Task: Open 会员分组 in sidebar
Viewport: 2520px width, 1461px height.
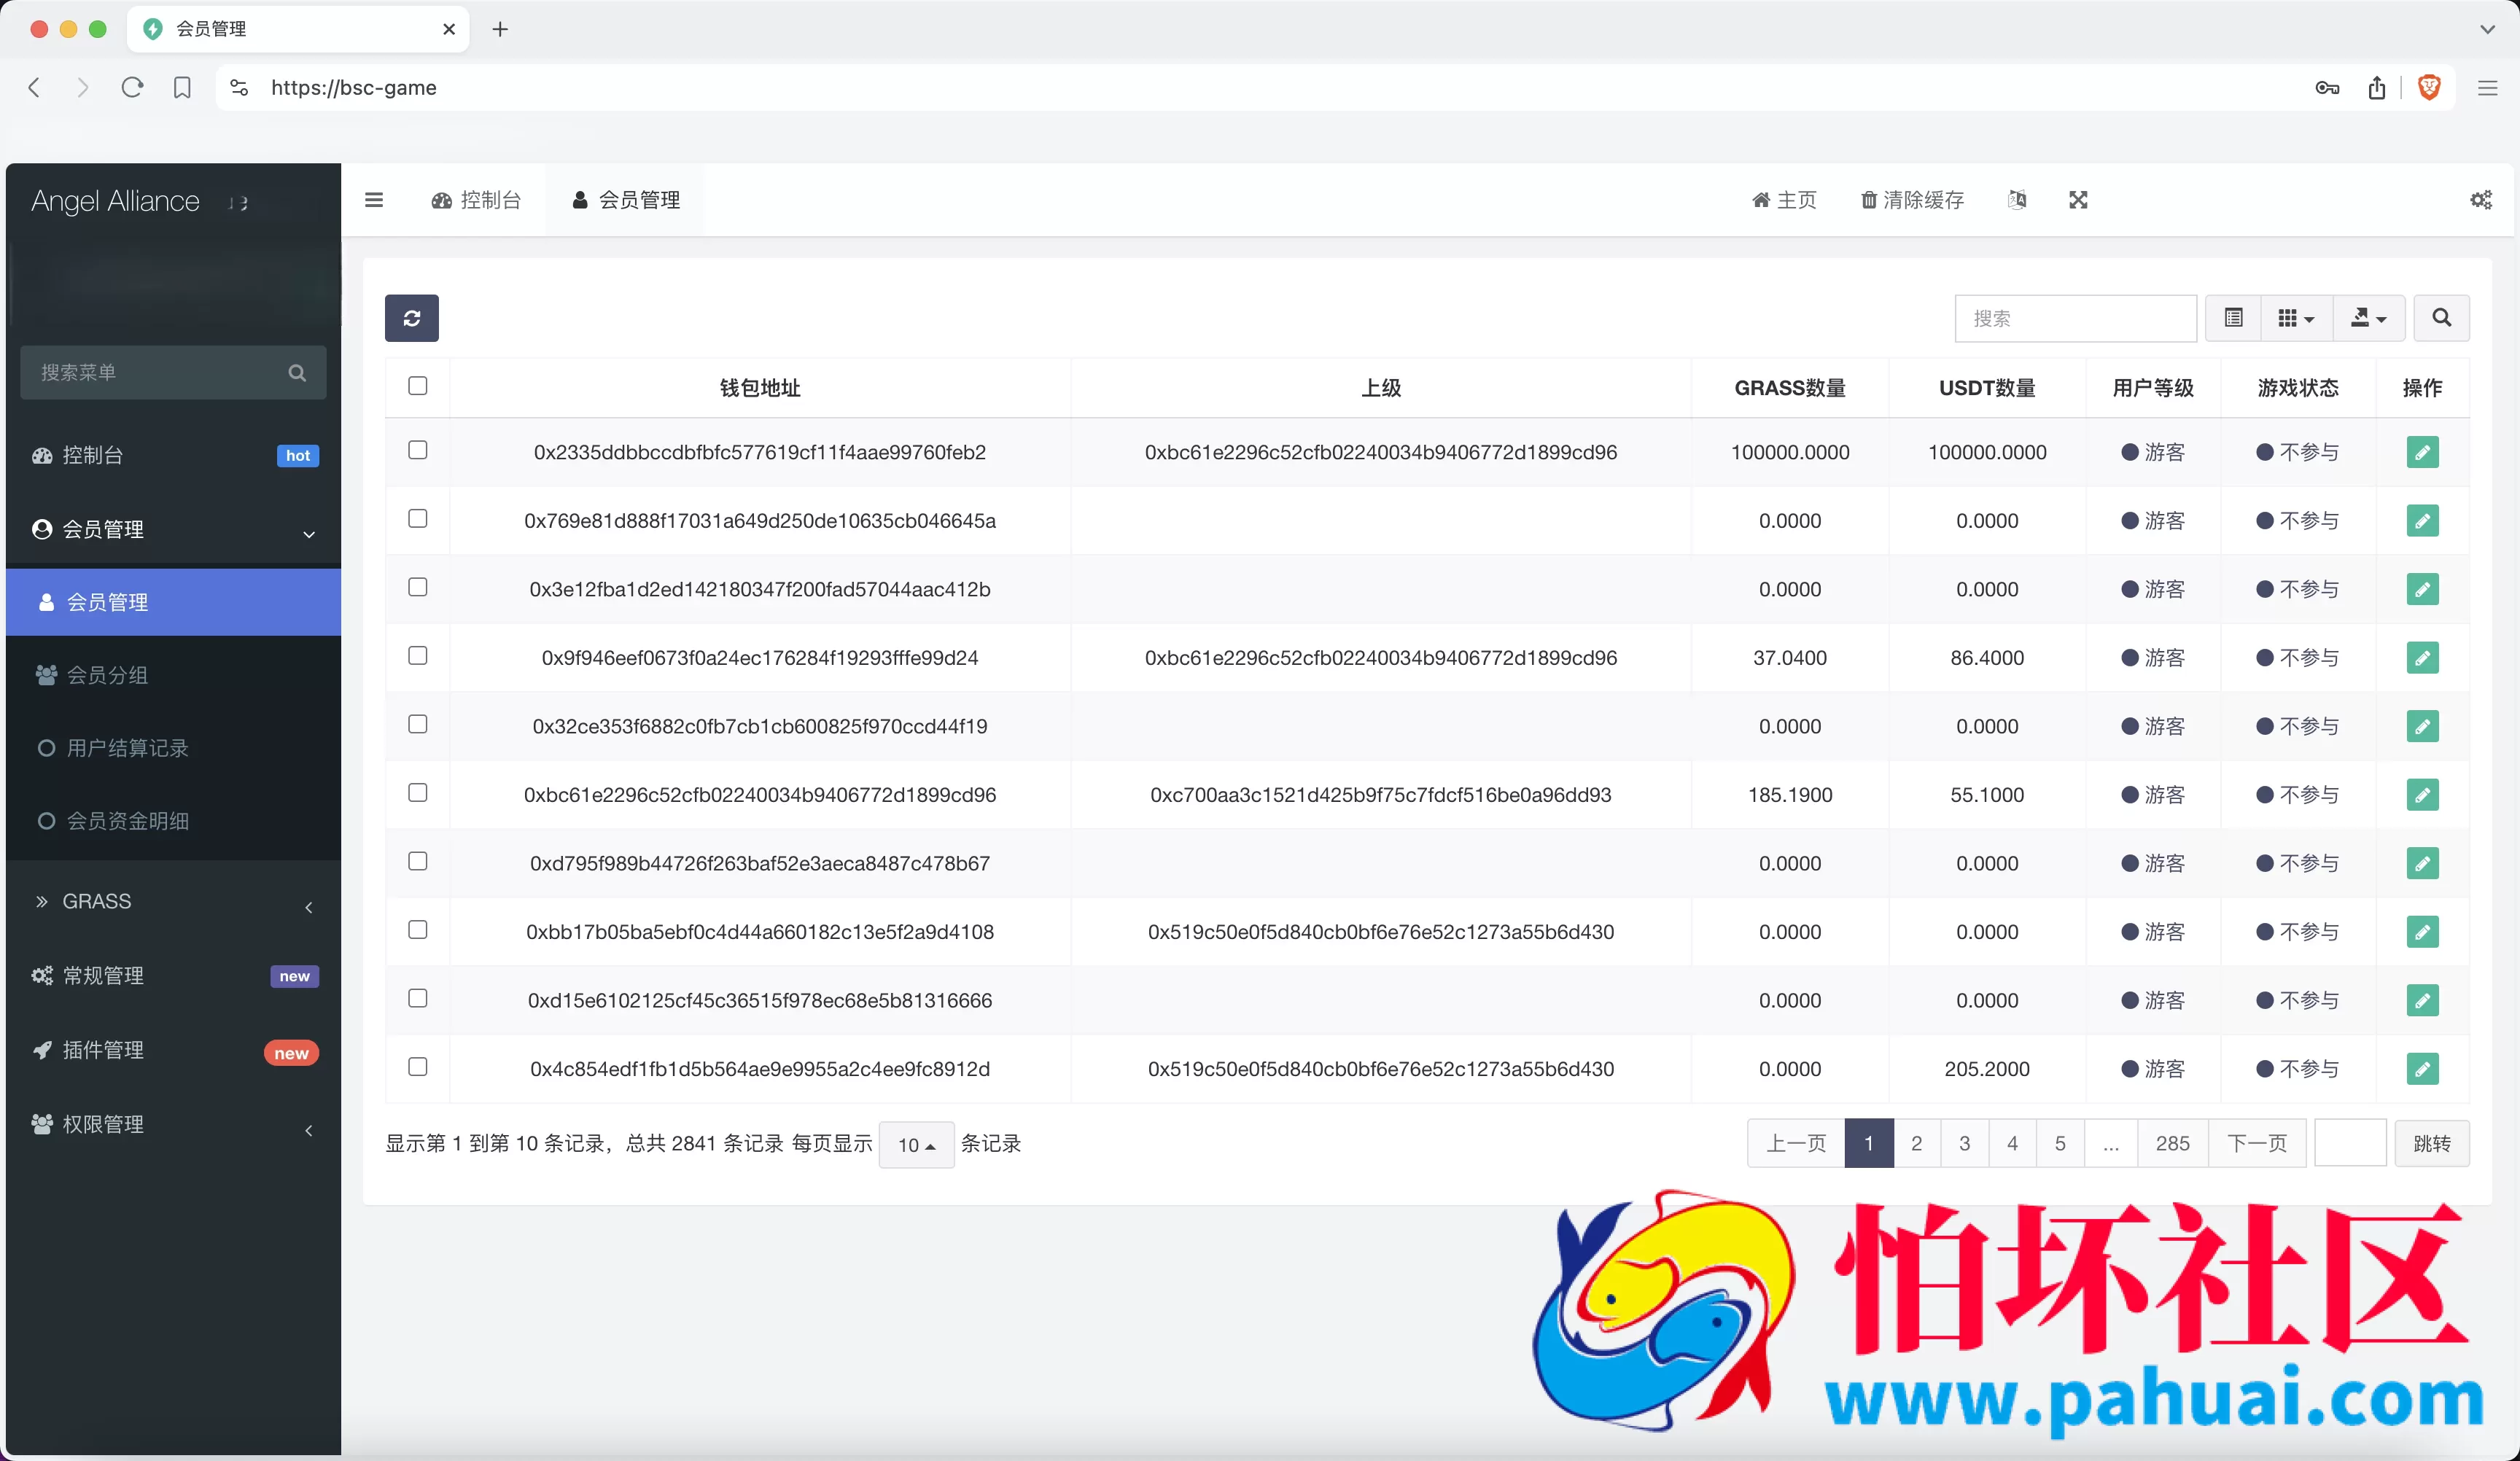Action: [x=173, y=675]
